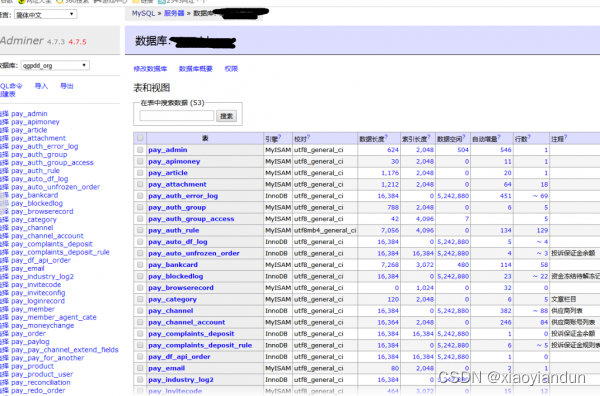Open the 权限 privileges link

click(231, 69)
